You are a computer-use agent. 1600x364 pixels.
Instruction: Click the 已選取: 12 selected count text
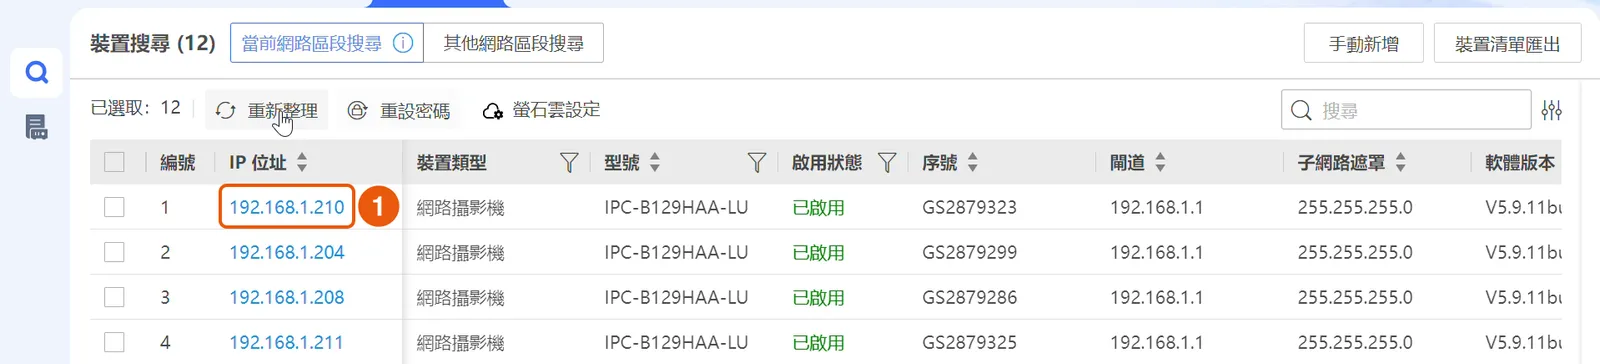click(136, 108)
